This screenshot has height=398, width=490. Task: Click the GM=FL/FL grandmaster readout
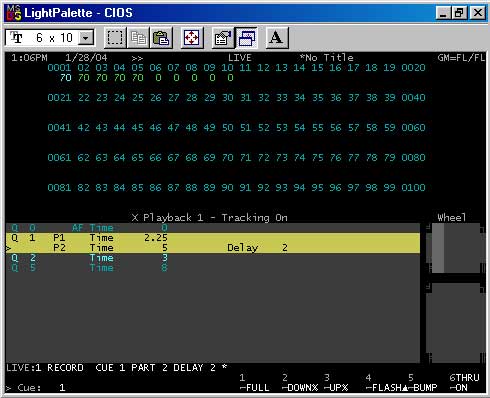pyautogui.click(x=461, y=58)
